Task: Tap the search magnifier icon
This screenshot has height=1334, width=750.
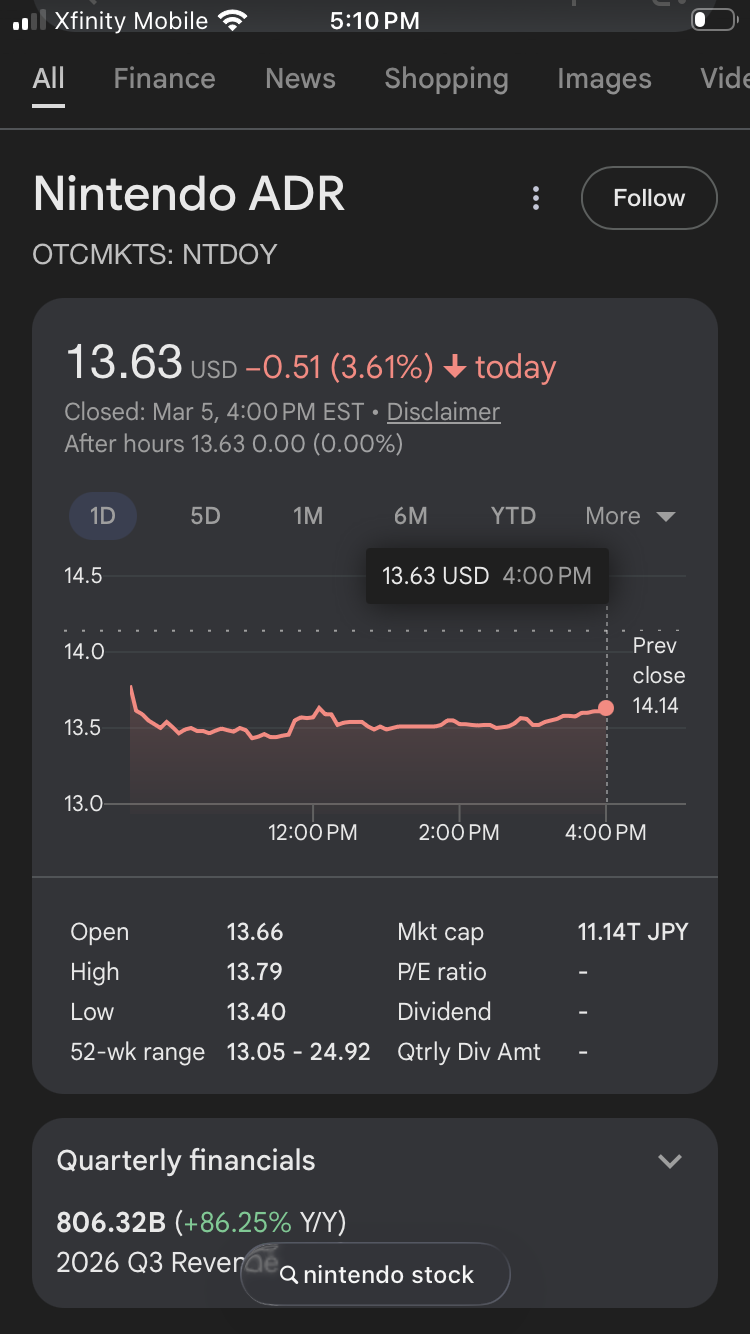Action: 289,1275
